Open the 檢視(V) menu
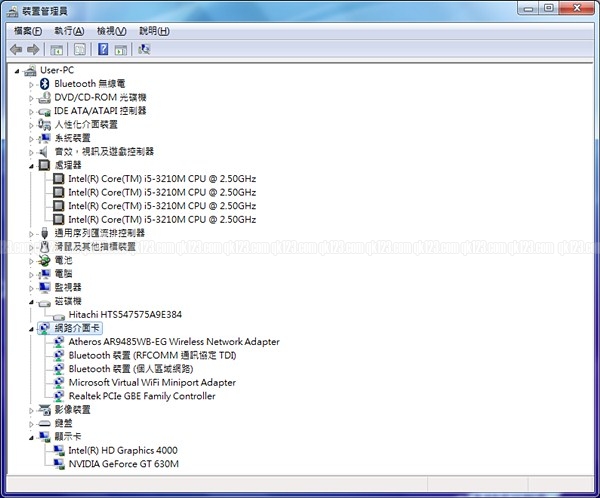 coord(111,31)
